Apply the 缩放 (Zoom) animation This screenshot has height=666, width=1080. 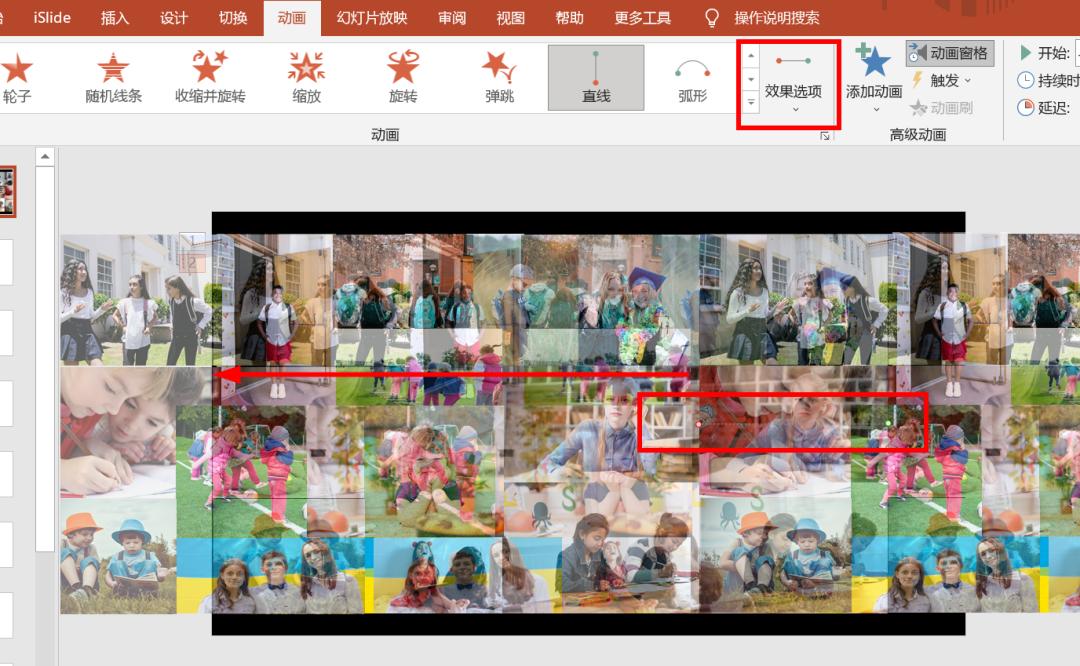[305, 75]
